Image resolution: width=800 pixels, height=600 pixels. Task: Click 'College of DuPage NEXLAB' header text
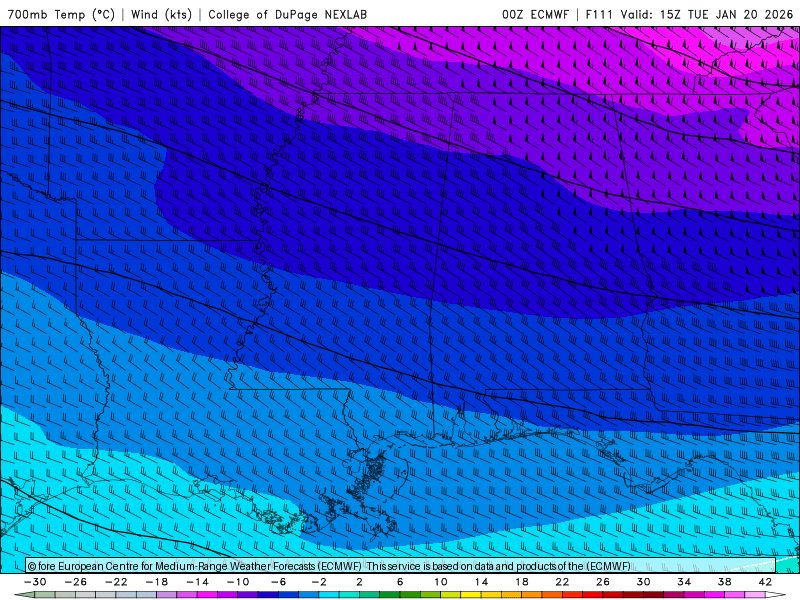coord(287,14)
